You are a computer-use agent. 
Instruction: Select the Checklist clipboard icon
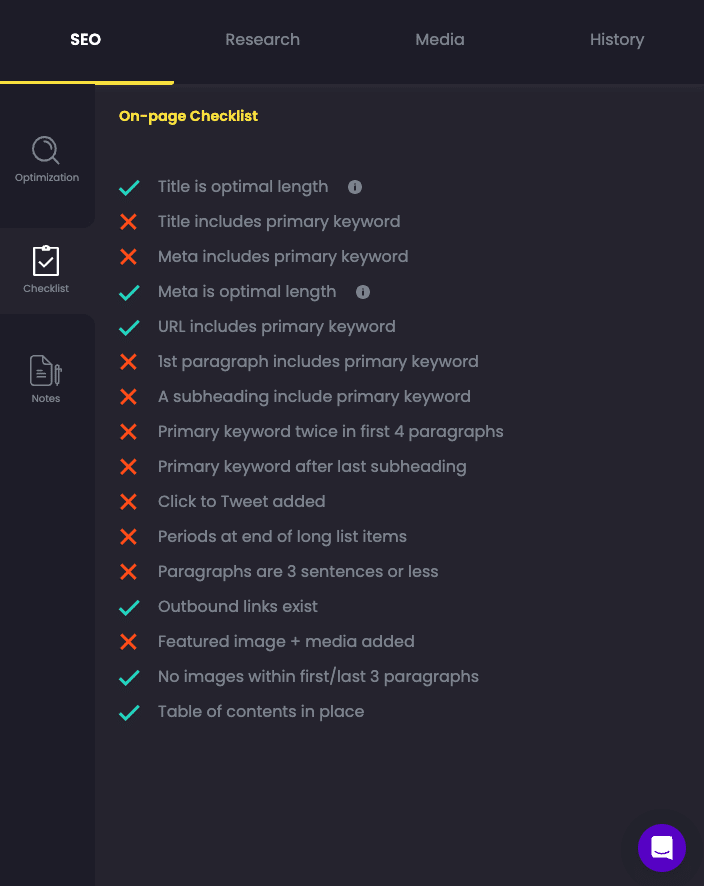pos(46,260)
